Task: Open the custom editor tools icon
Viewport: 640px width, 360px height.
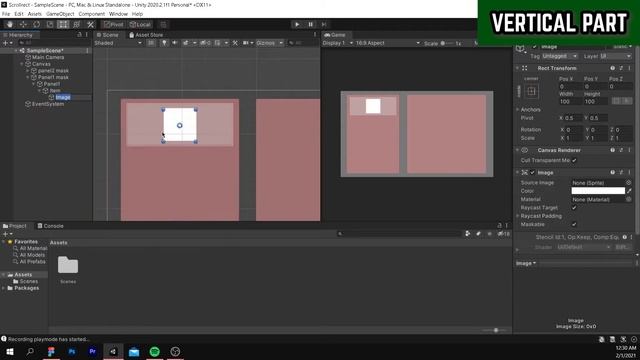Action: (x=90, y=24)
